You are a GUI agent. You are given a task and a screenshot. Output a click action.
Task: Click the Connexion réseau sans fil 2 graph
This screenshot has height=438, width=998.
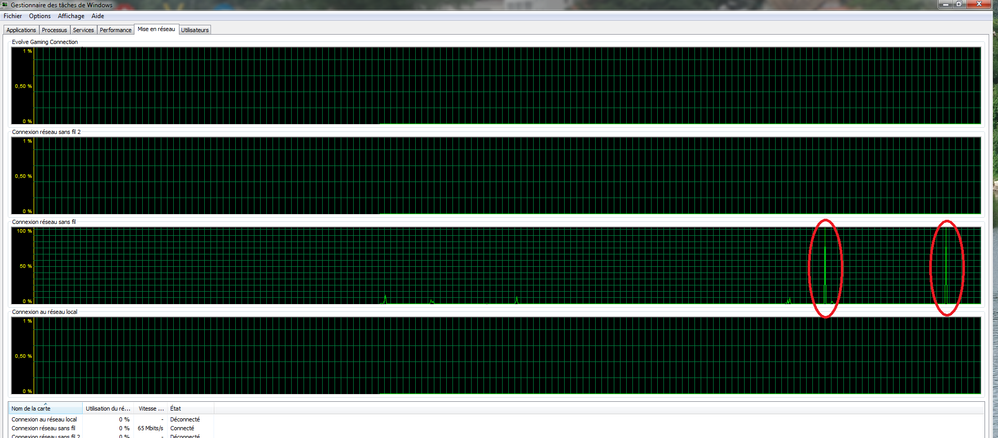click(x=496, y=176)
